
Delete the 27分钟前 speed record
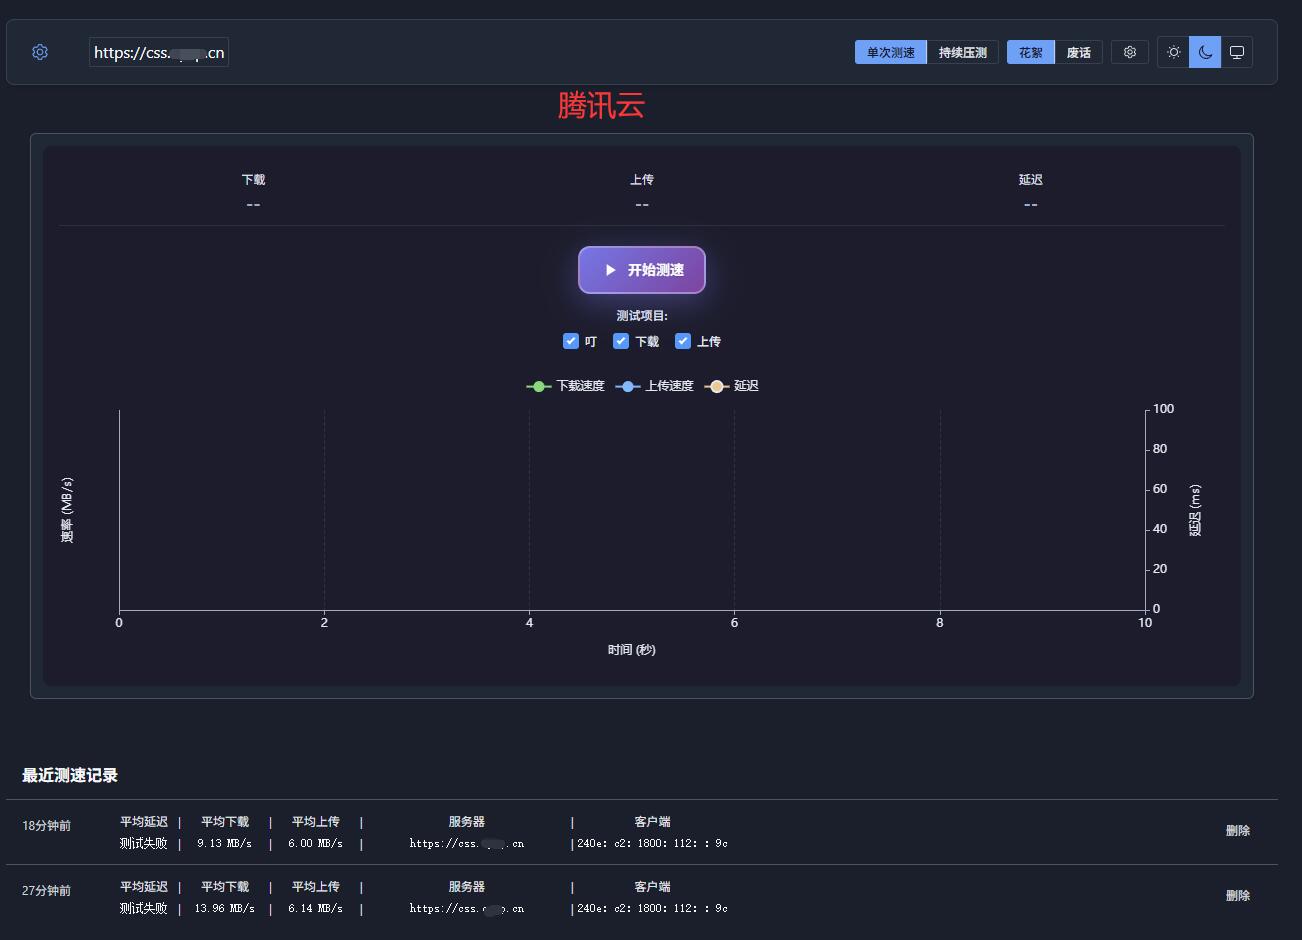(1237, 895)
